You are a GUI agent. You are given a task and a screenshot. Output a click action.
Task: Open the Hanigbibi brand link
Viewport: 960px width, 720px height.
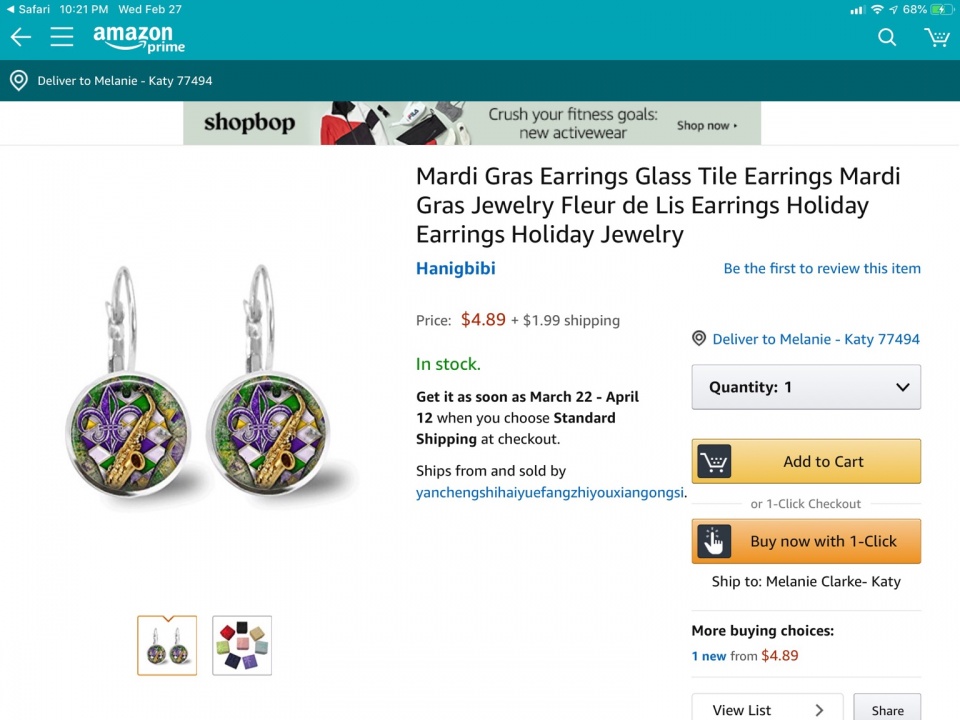coord(456,268)
